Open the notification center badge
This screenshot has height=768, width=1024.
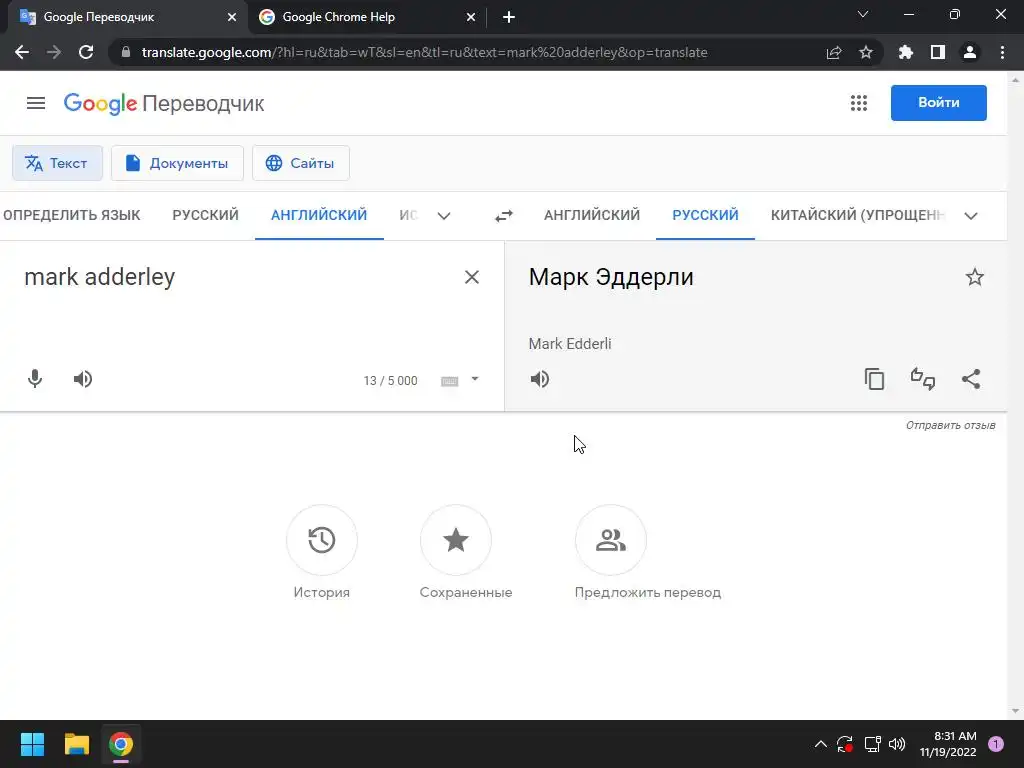click(996, 744)
